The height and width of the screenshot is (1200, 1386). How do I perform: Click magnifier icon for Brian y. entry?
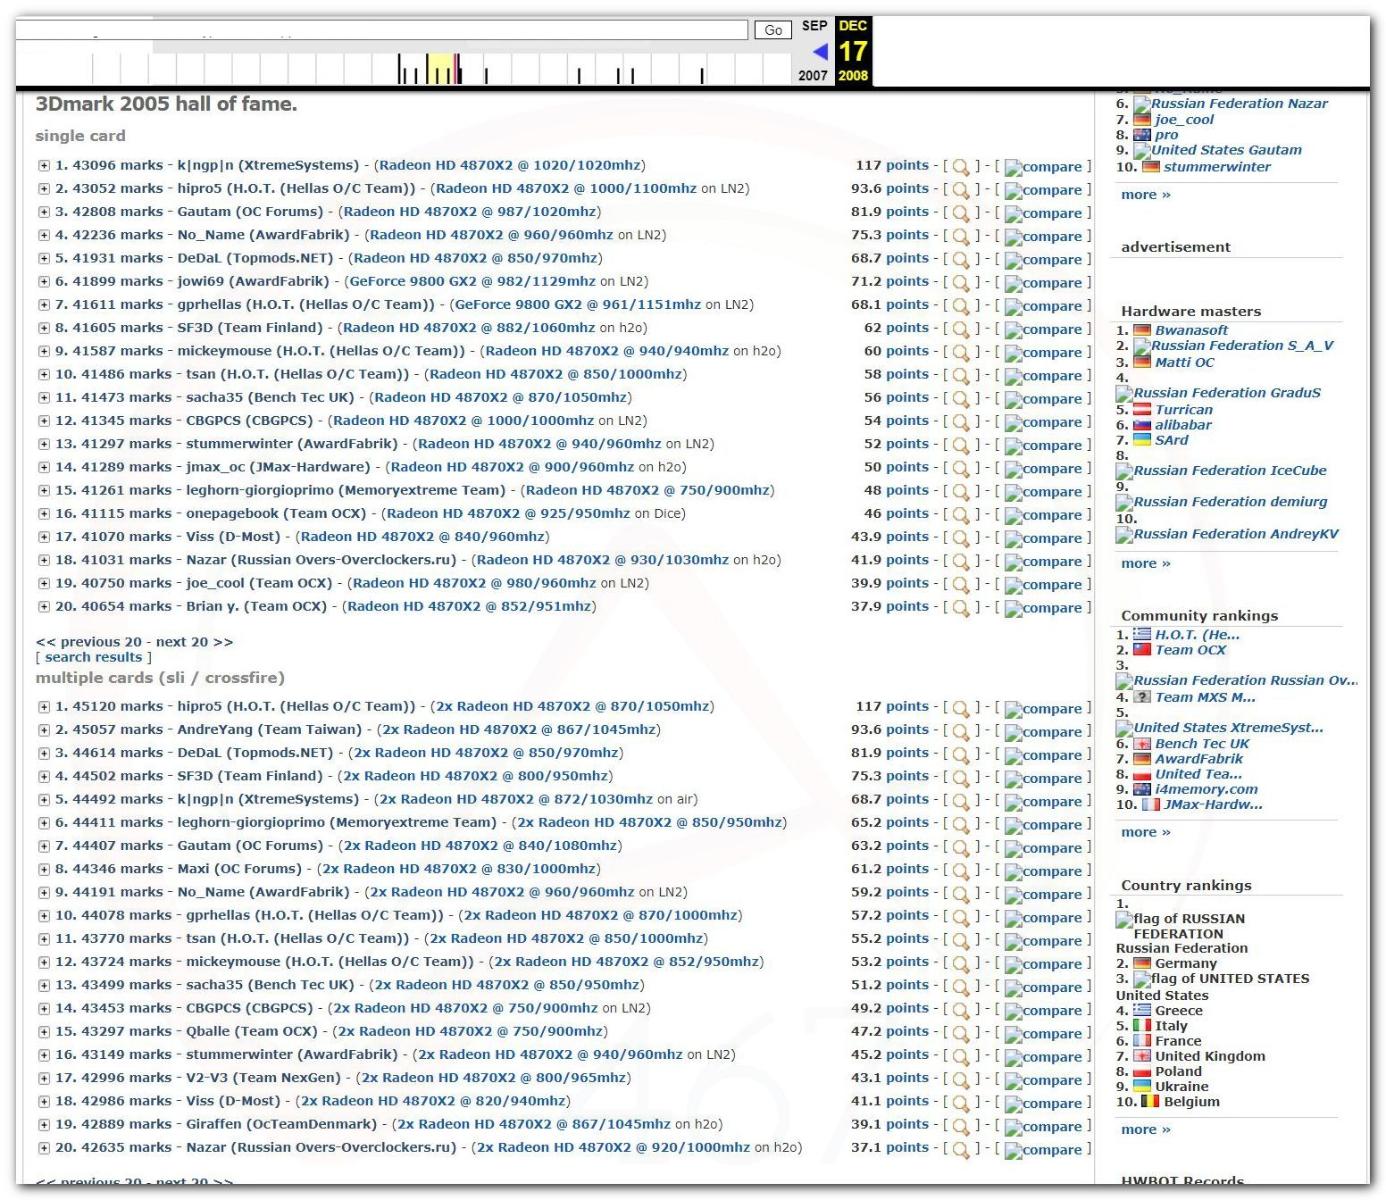point(960,608)
